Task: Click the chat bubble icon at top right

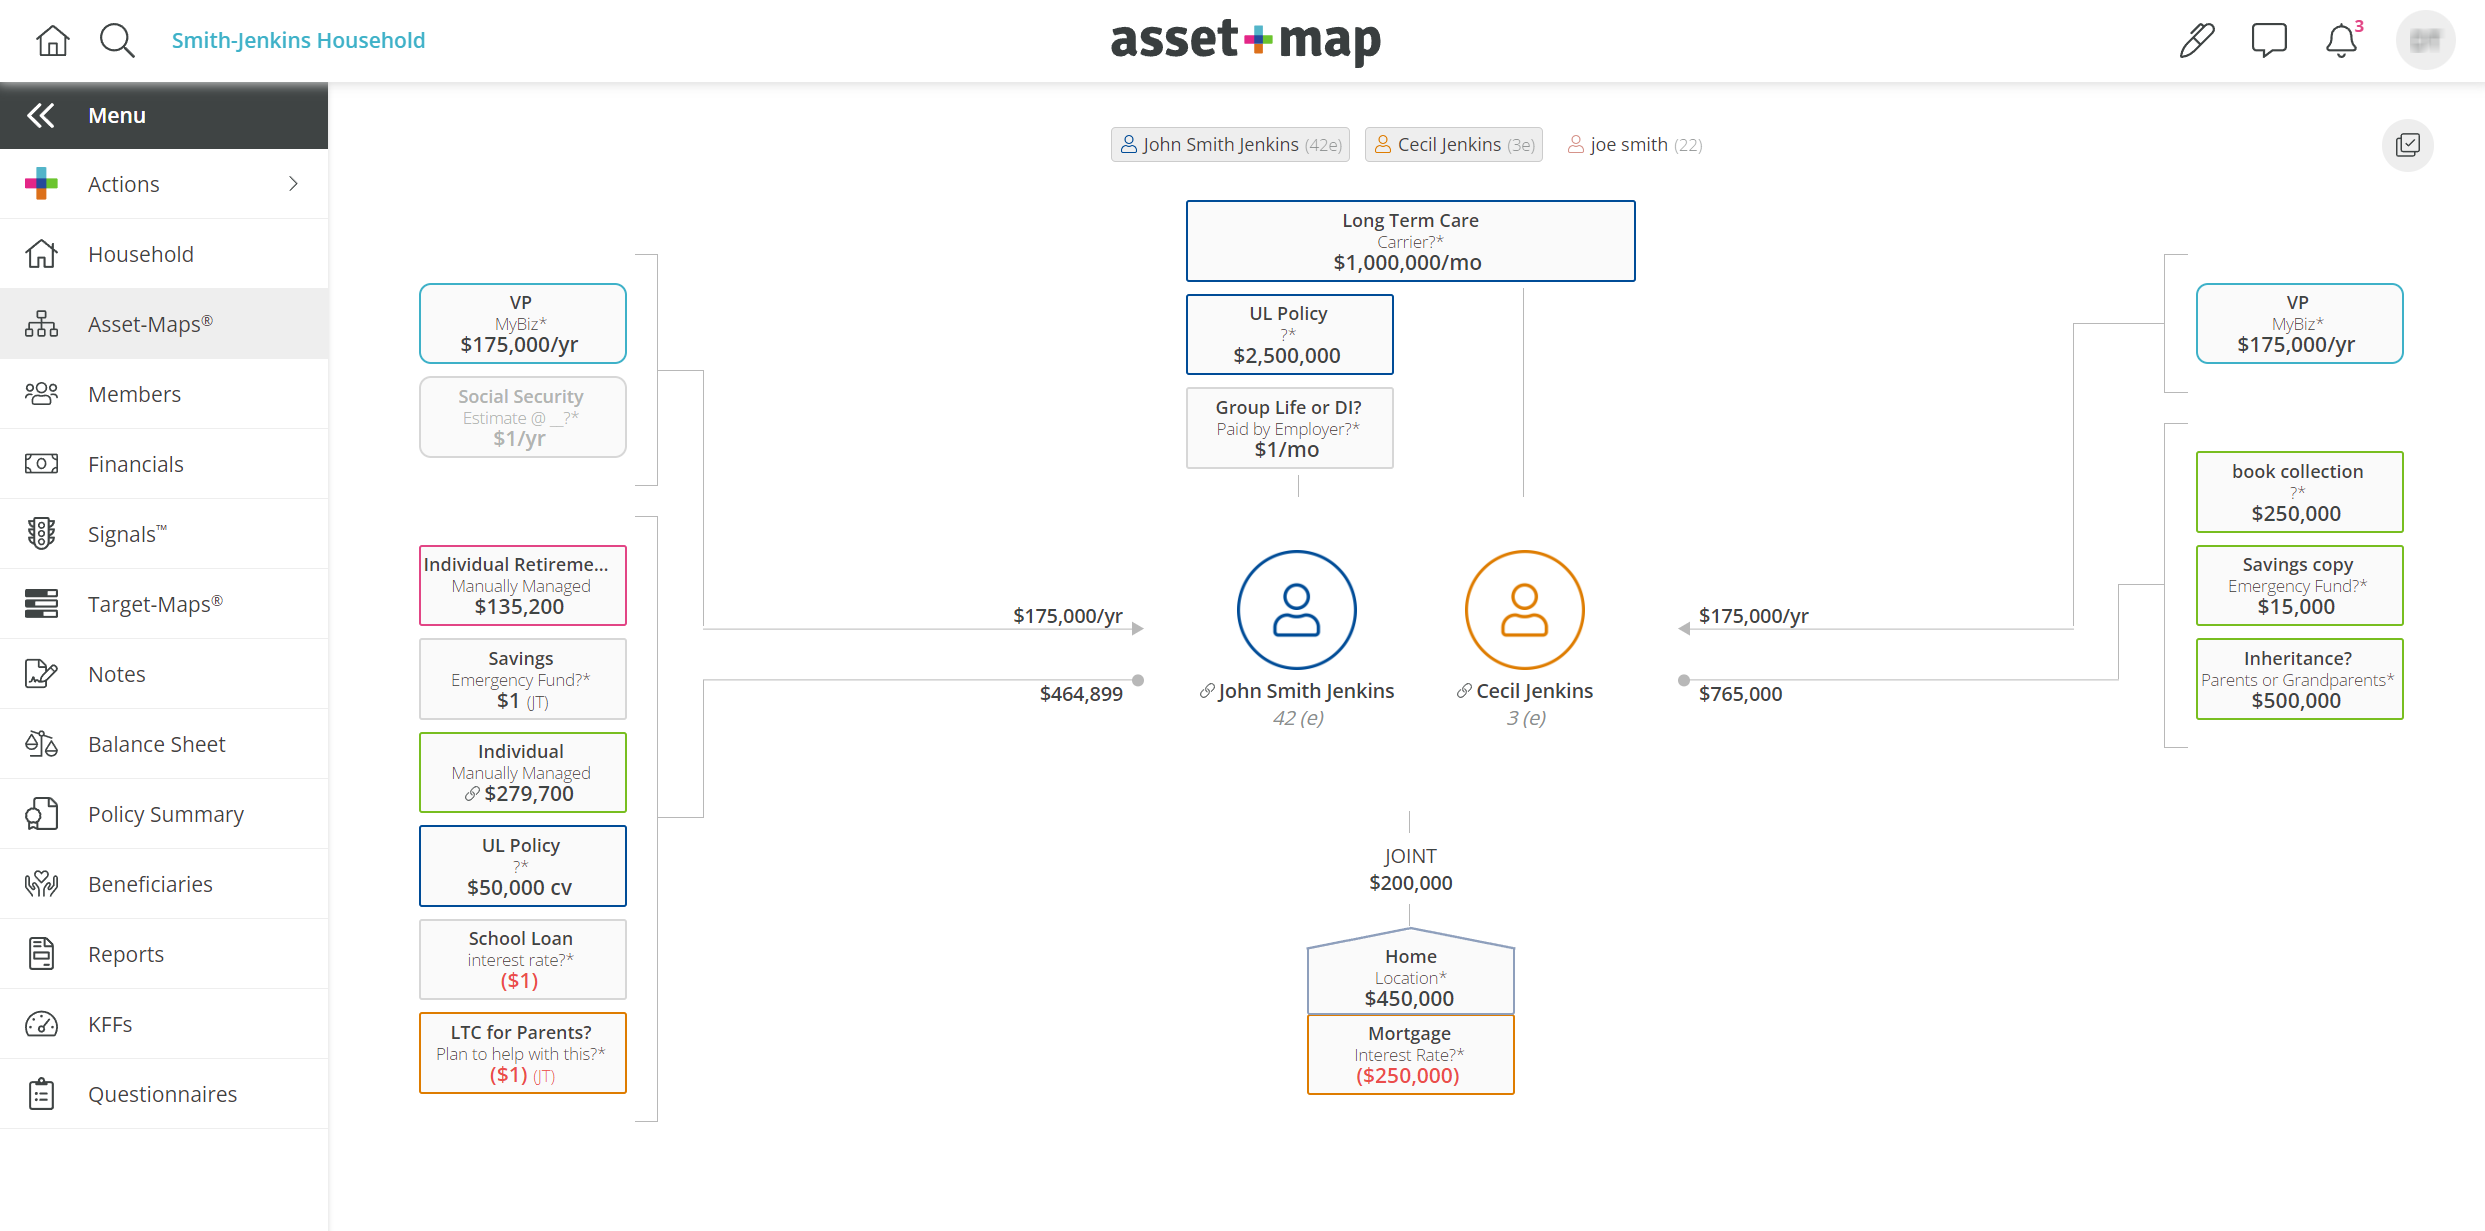Action: tap(2268, 39)
